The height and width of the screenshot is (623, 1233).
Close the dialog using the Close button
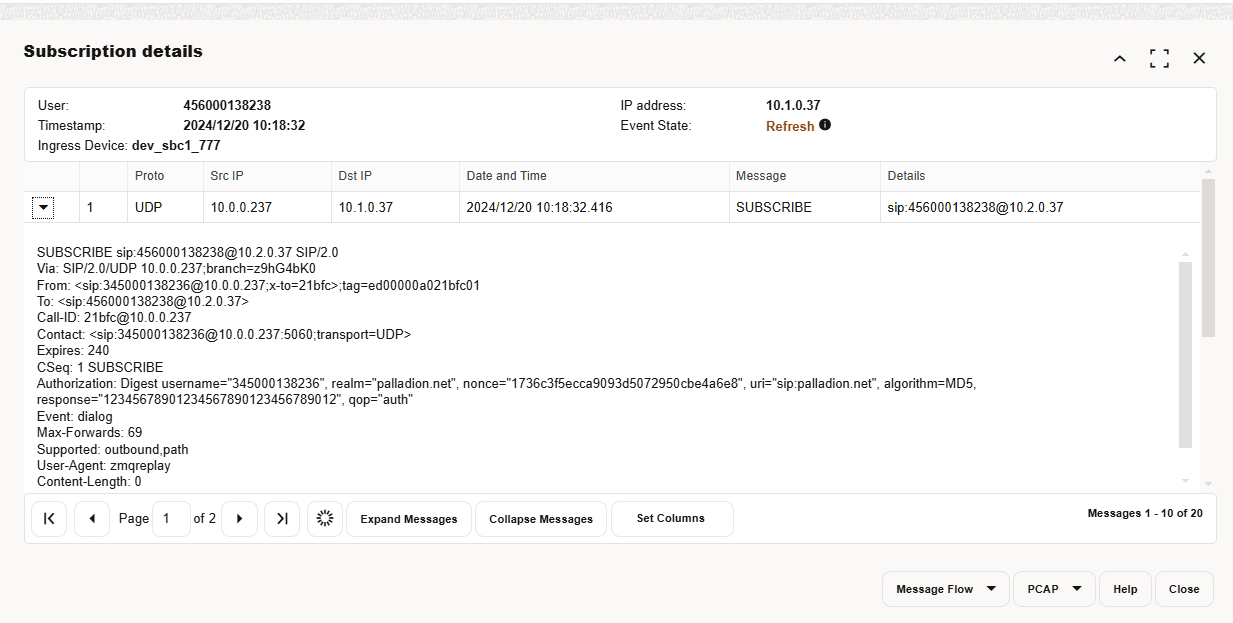click(x=1184, y=589)
